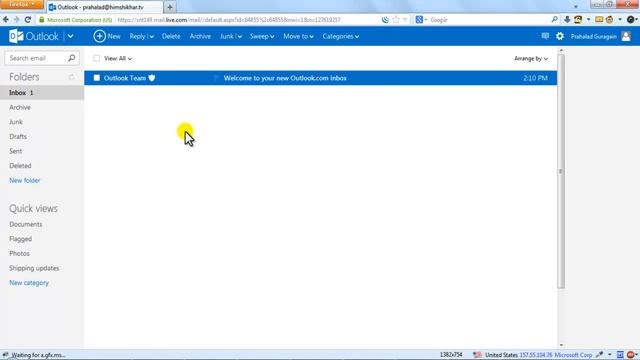Viewport: 640px width, 360px height.
Task: Click the New folder link
Action: point(24,180)
